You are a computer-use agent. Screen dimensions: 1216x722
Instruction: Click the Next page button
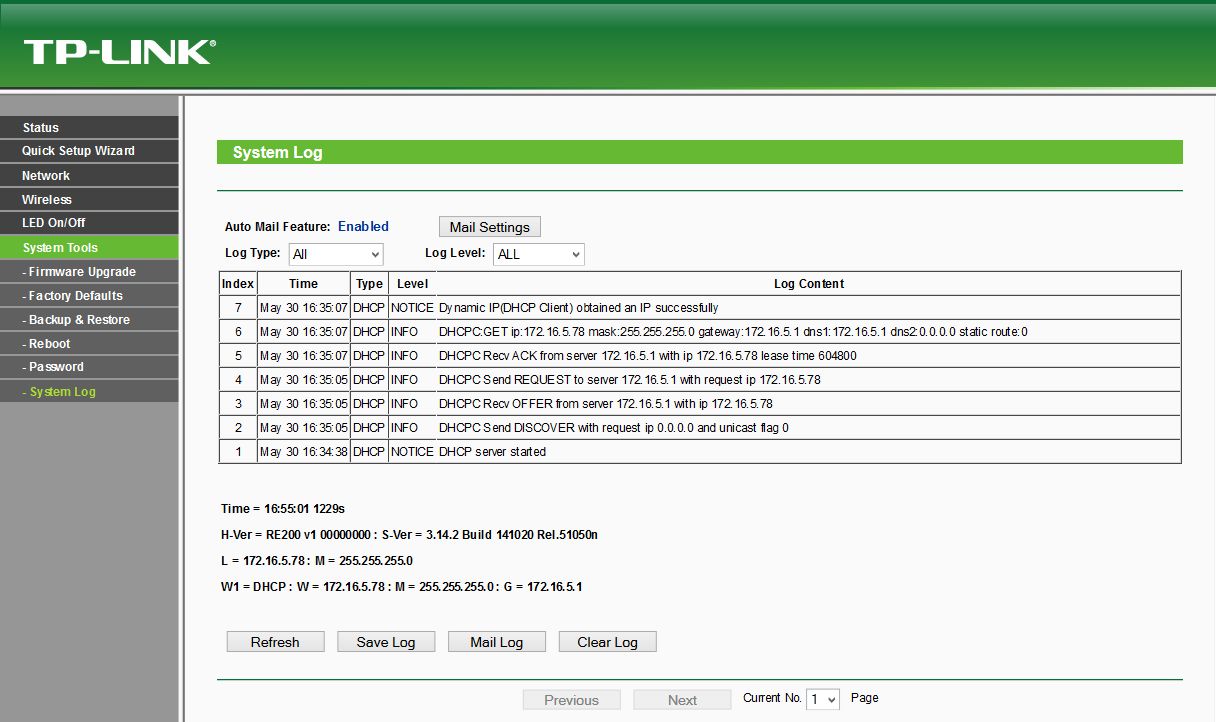(682, 700)
